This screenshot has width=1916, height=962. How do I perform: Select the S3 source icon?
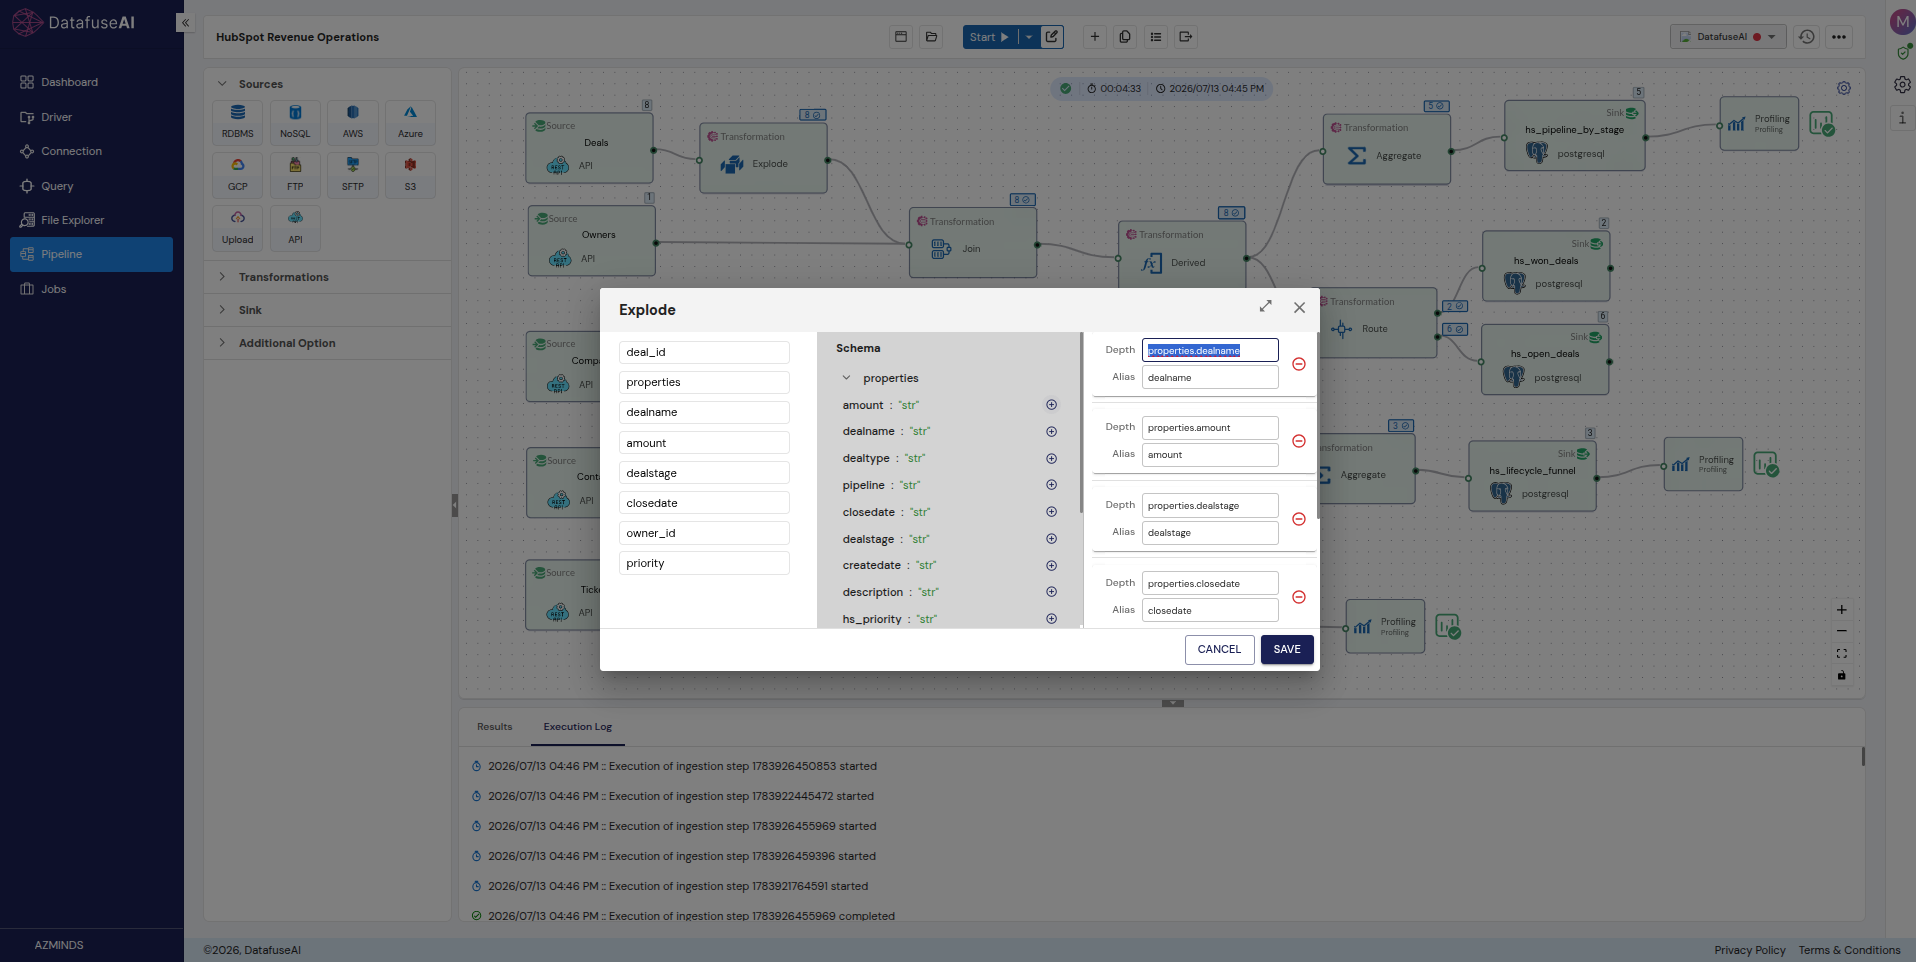410,174
